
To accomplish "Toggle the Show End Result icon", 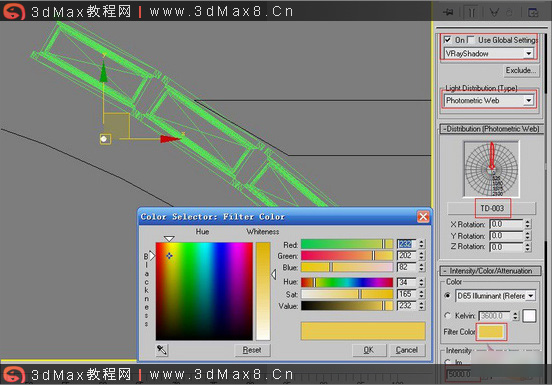I will [x=472, y=12].
